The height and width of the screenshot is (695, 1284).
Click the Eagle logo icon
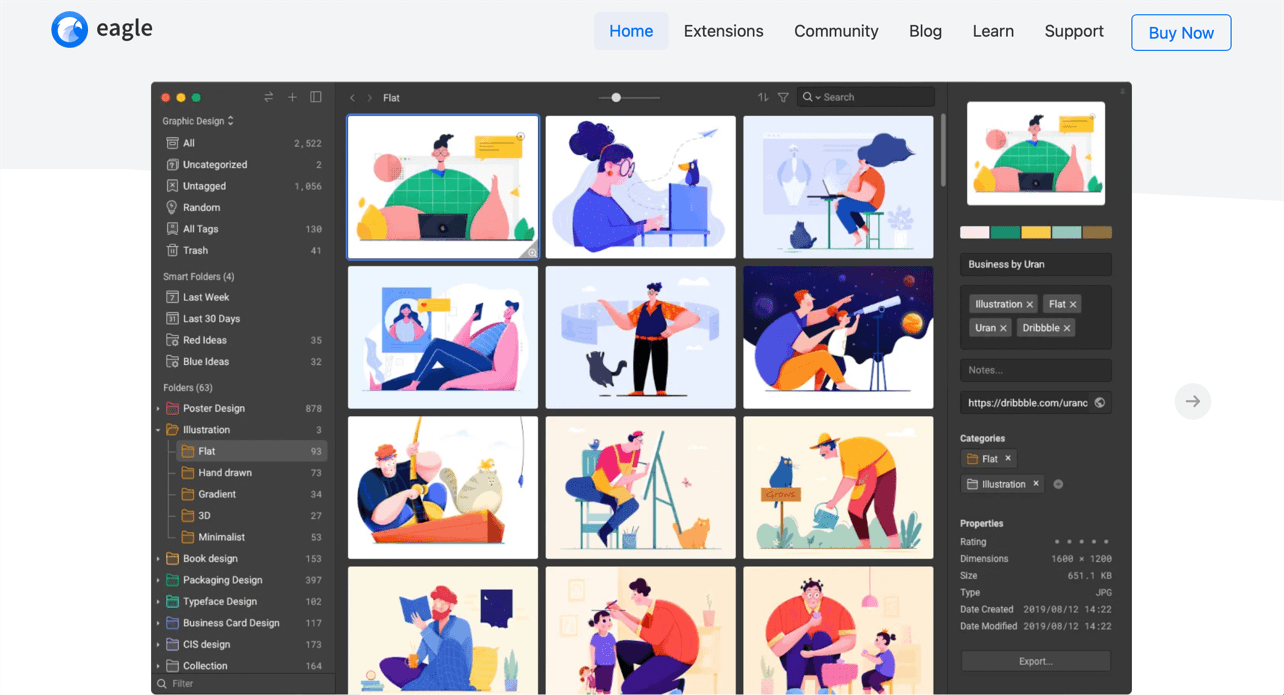[x=70, y=30]
